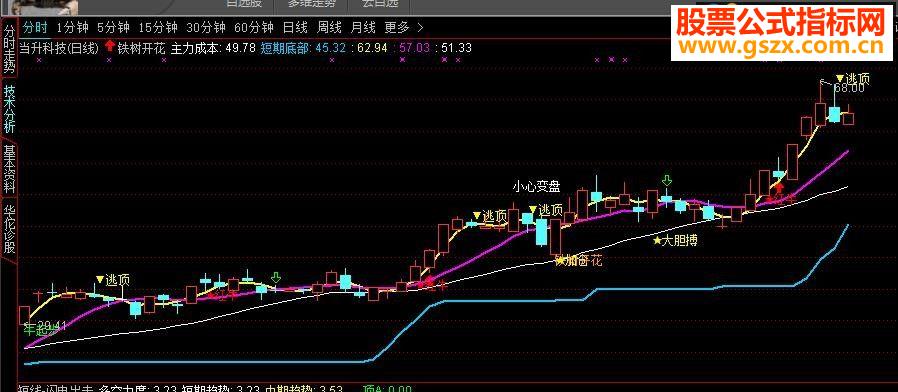Click the 逃顶 marker beside 68.00
This screenshot has height=392, width=898.
click(x=853, y=79)
